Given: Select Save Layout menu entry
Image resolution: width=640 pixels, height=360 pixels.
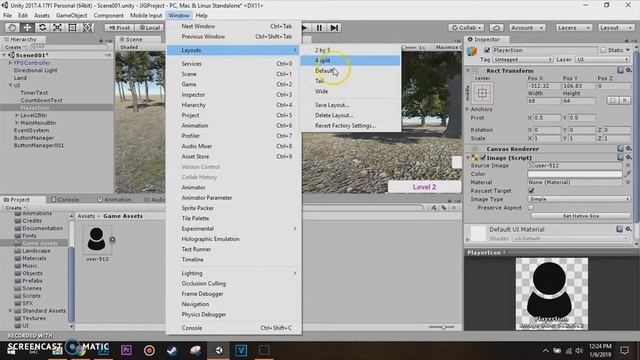Looking at the screenshot, I should [x=350, y=105].
